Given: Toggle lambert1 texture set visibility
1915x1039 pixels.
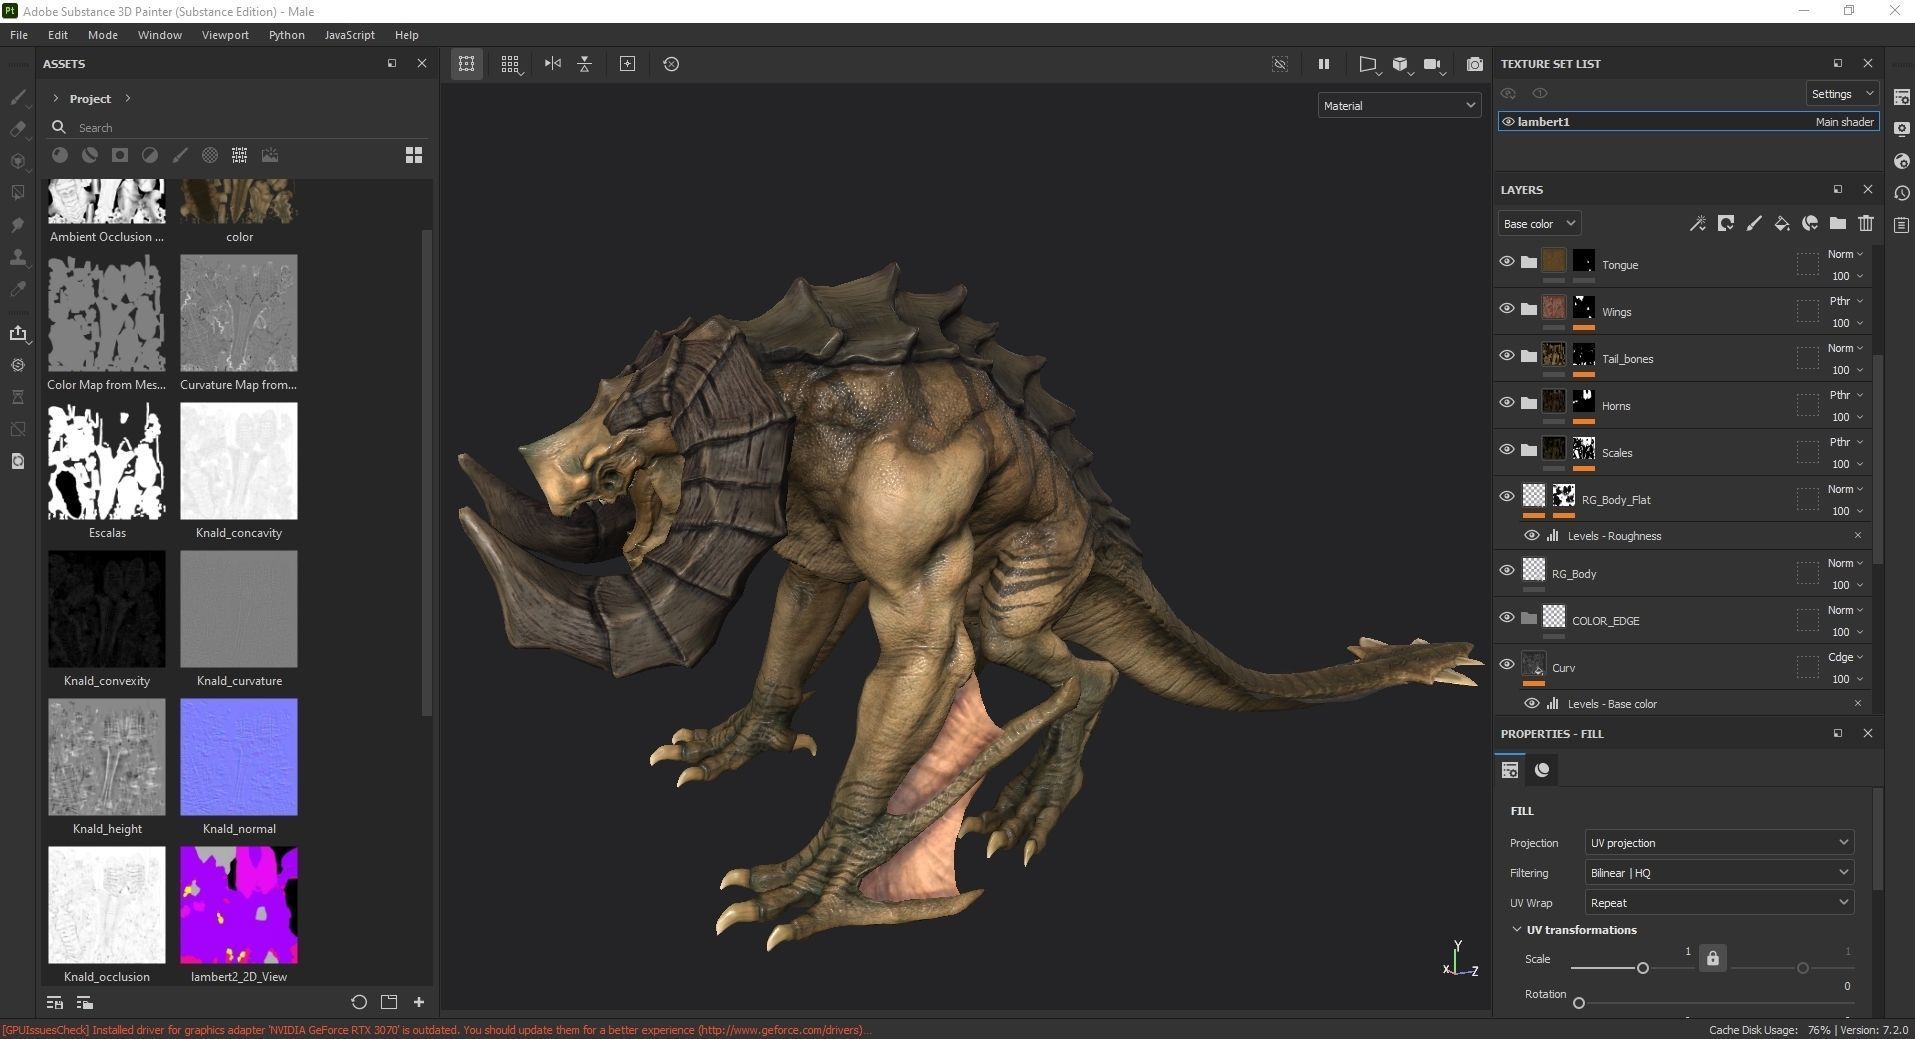Looking at the screenshot, I should (x=1508, y=122).
